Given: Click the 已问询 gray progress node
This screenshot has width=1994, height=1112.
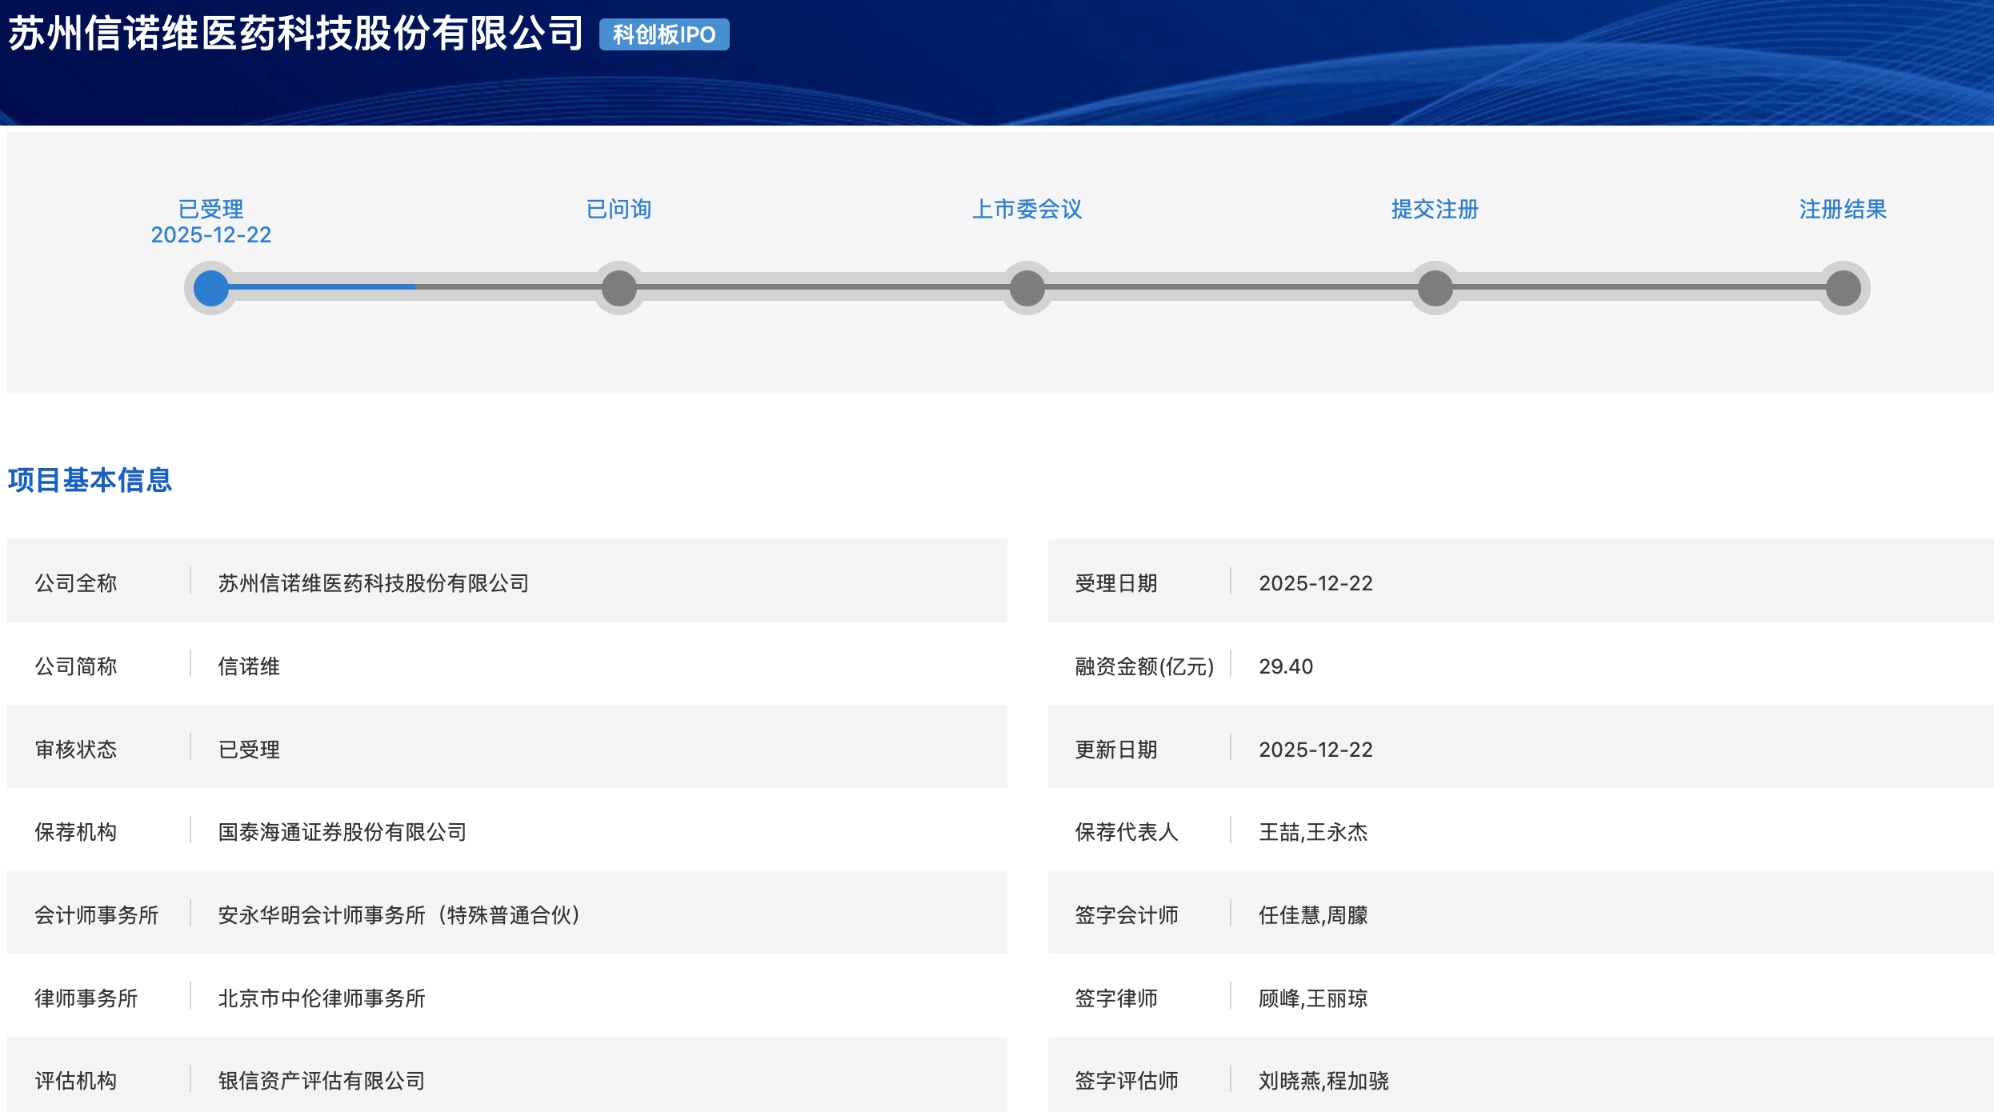Looking at the screenshot, I should (619, 288).
